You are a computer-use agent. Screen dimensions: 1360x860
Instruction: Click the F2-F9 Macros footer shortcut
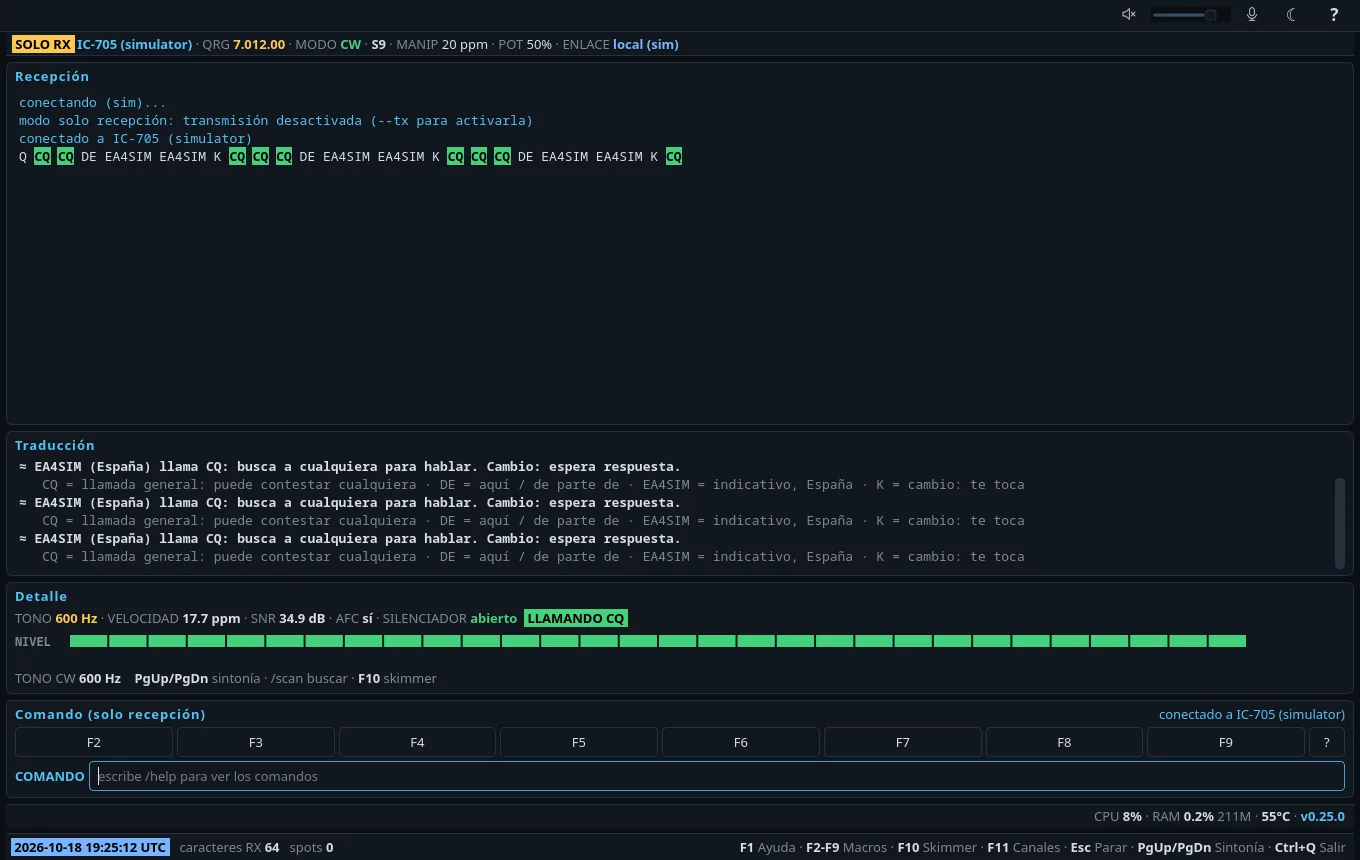point(846,847)
